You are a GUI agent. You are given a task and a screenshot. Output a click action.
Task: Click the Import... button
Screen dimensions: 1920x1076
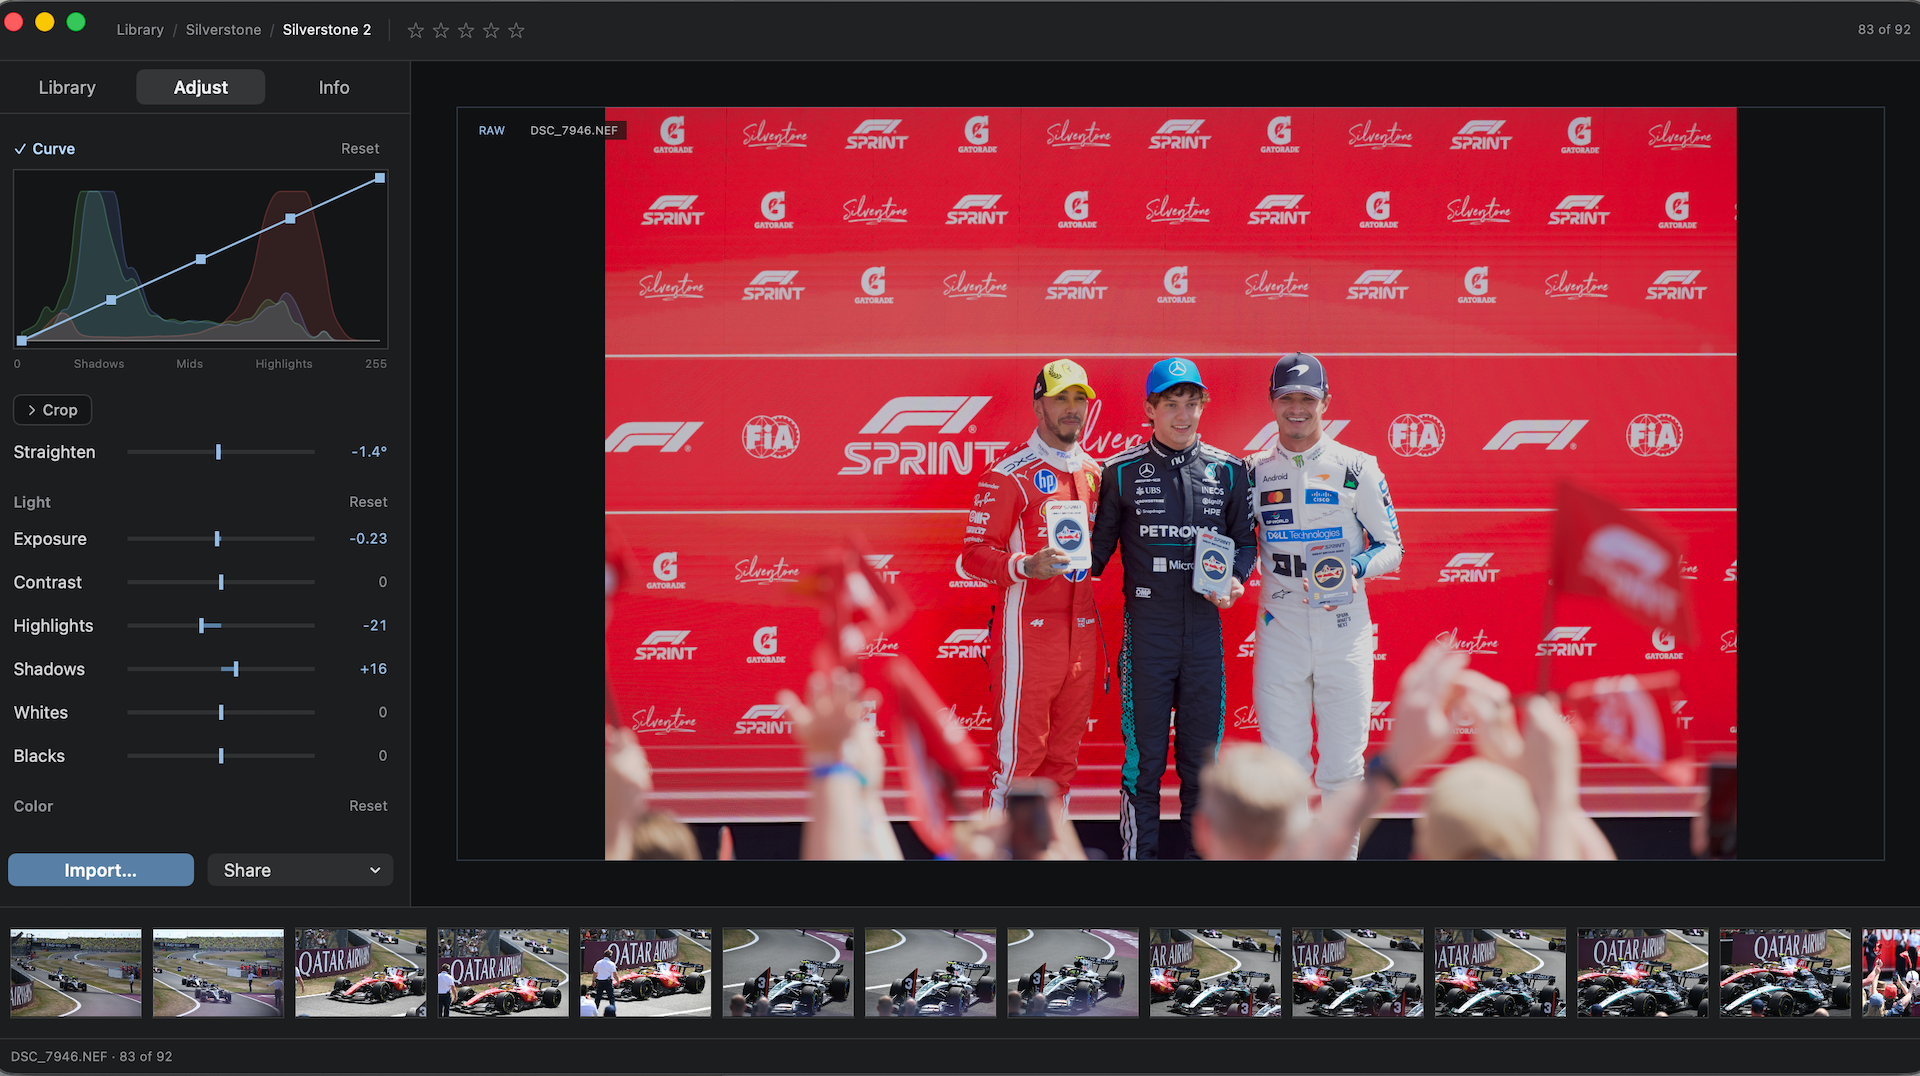[101, 870]
